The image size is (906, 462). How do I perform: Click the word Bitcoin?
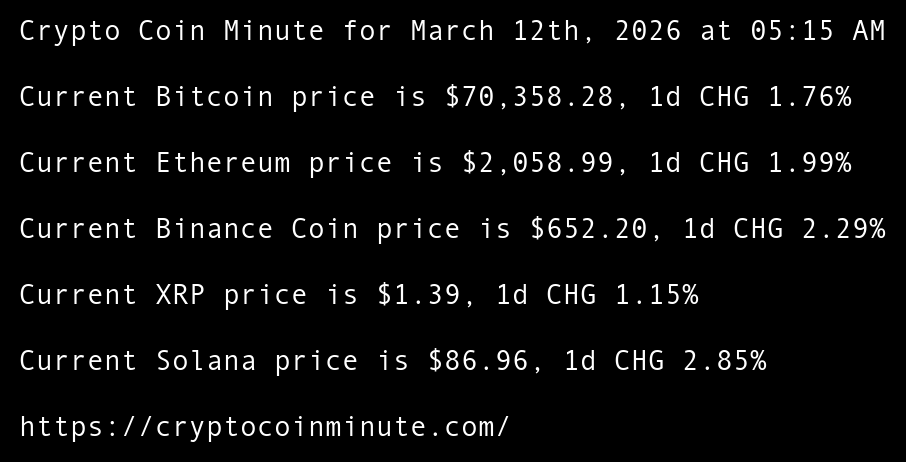tap(214, 97)
